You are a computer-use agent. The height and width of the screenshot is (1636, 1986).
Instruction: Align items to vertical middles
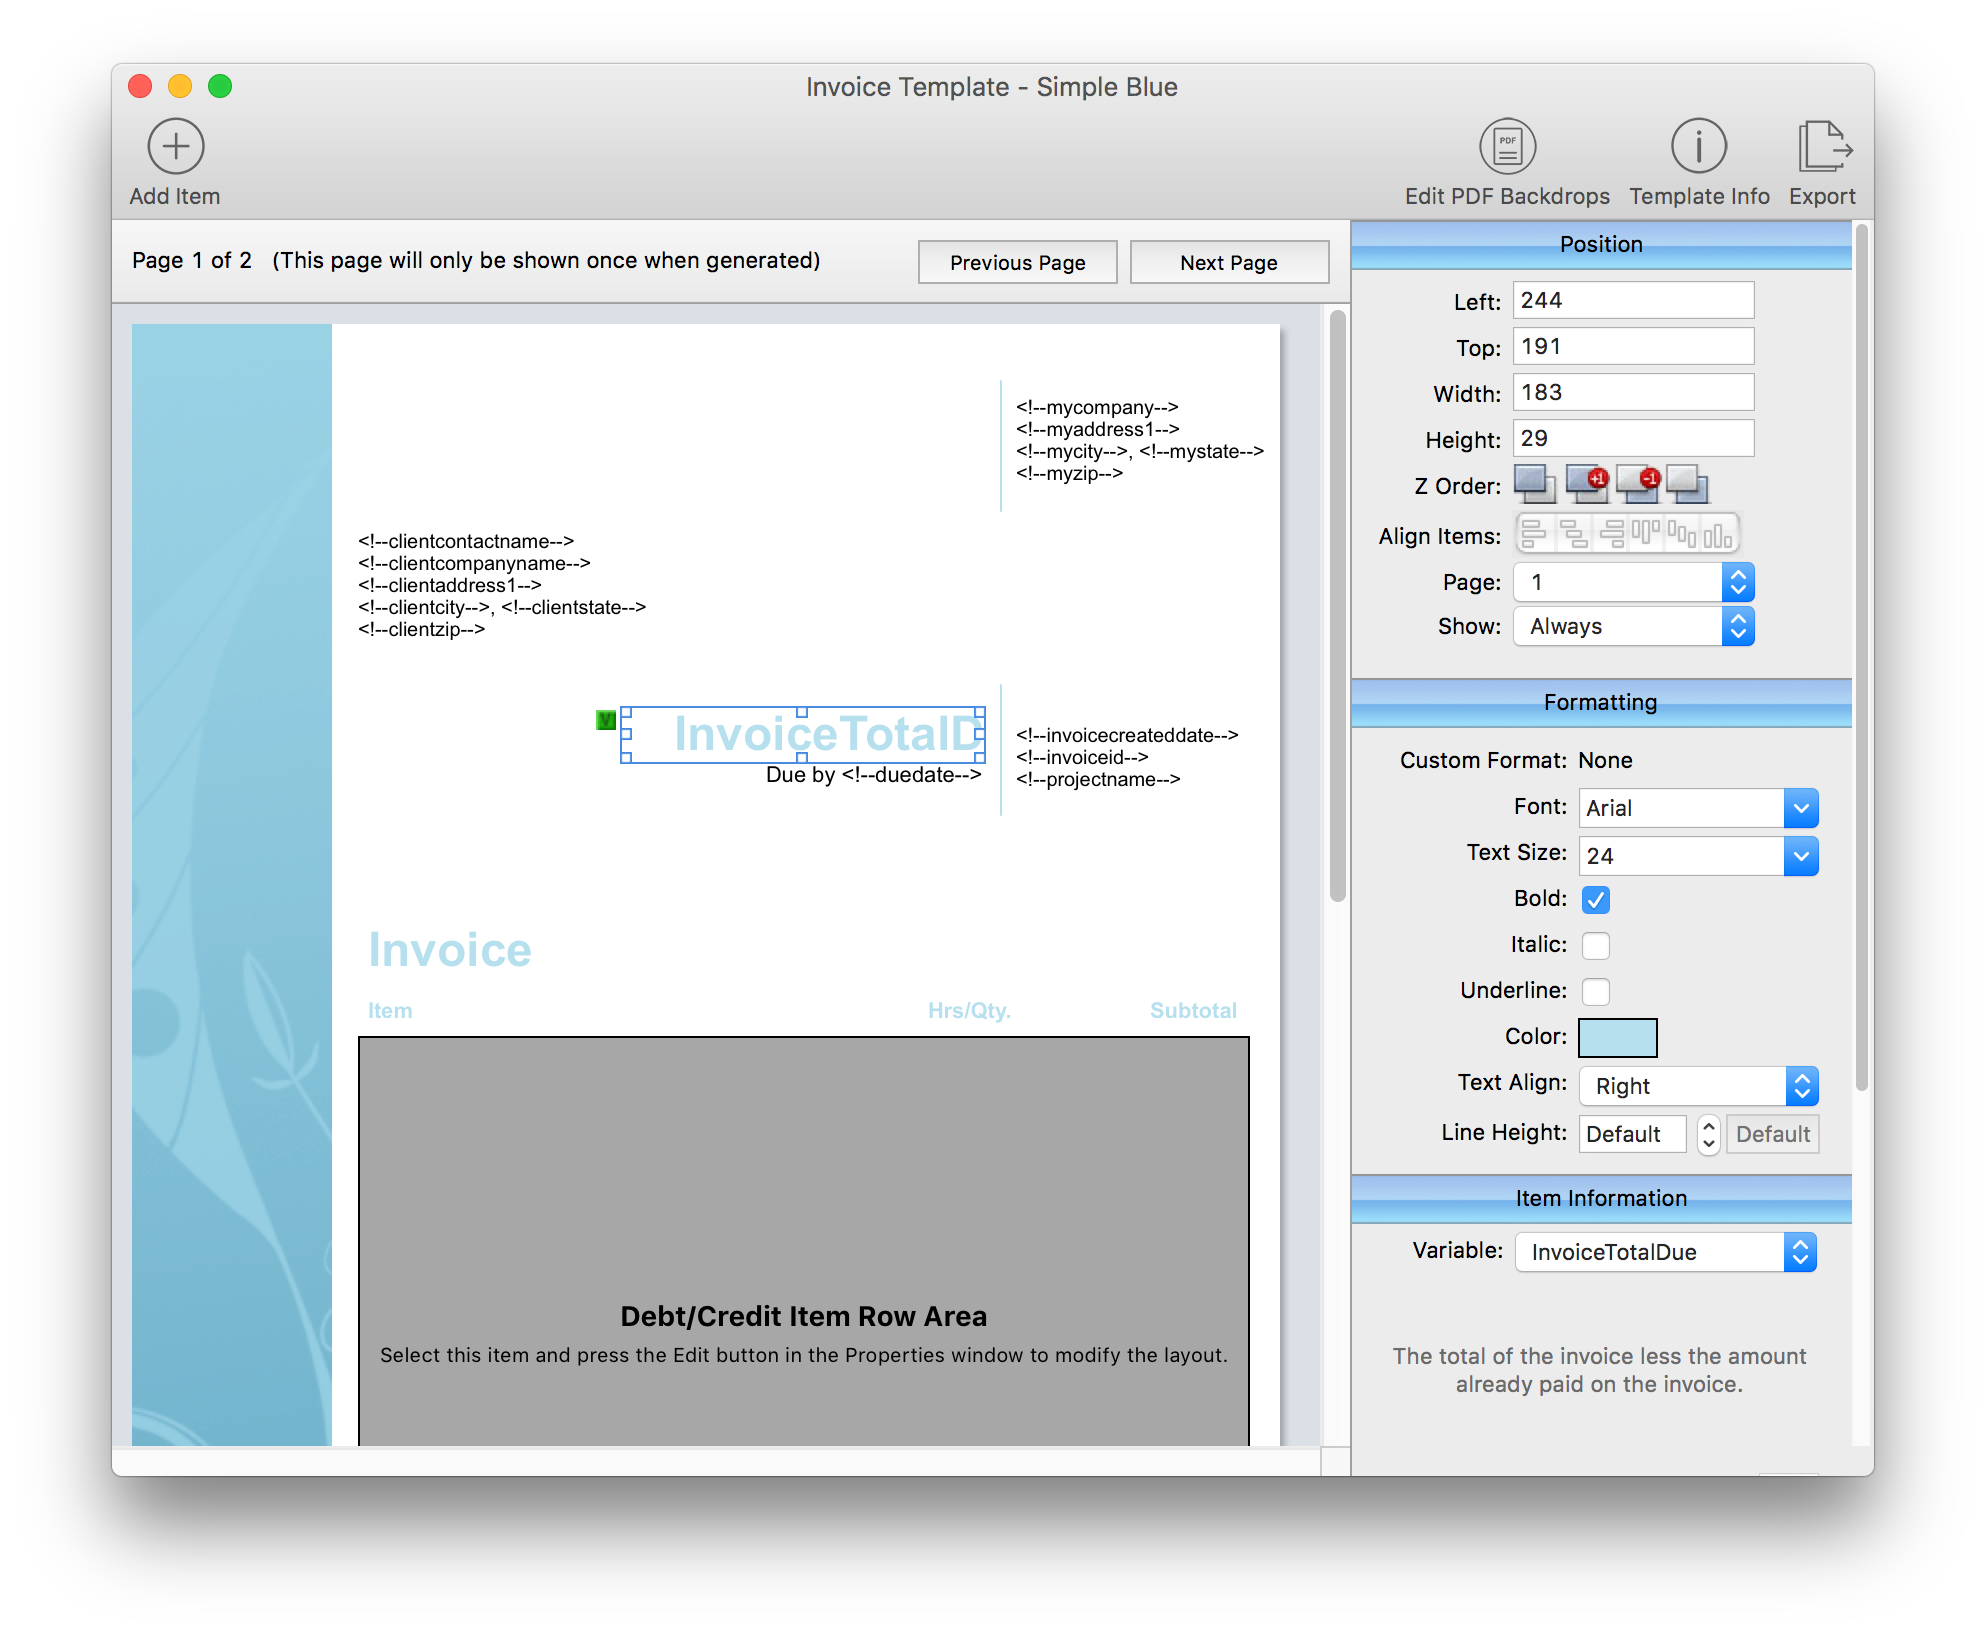[x=1682, y=534]
